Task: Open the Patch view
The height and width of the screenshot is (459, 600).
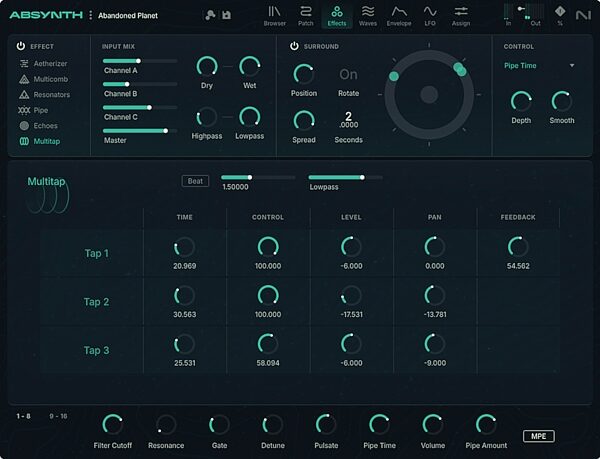Action: (305, 16)
